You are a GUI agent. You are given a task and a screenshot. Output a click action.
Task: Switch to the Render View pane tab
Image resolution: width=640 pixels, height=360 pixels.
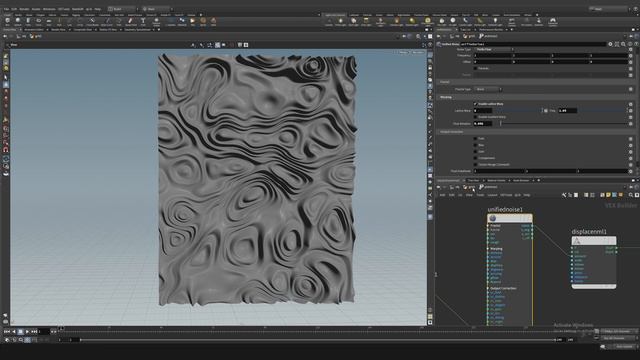[58, 29]
